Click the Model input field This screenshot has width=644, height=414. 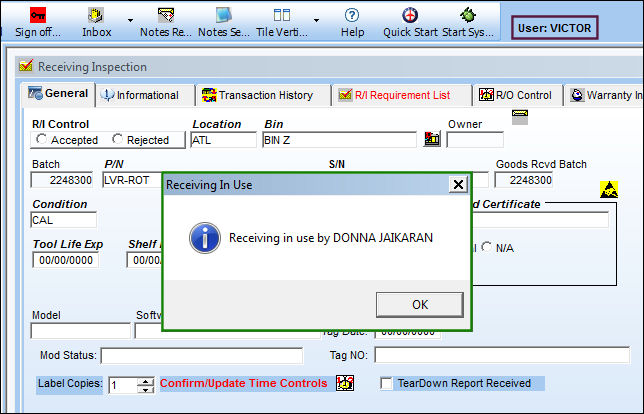[x=80, y=331]
